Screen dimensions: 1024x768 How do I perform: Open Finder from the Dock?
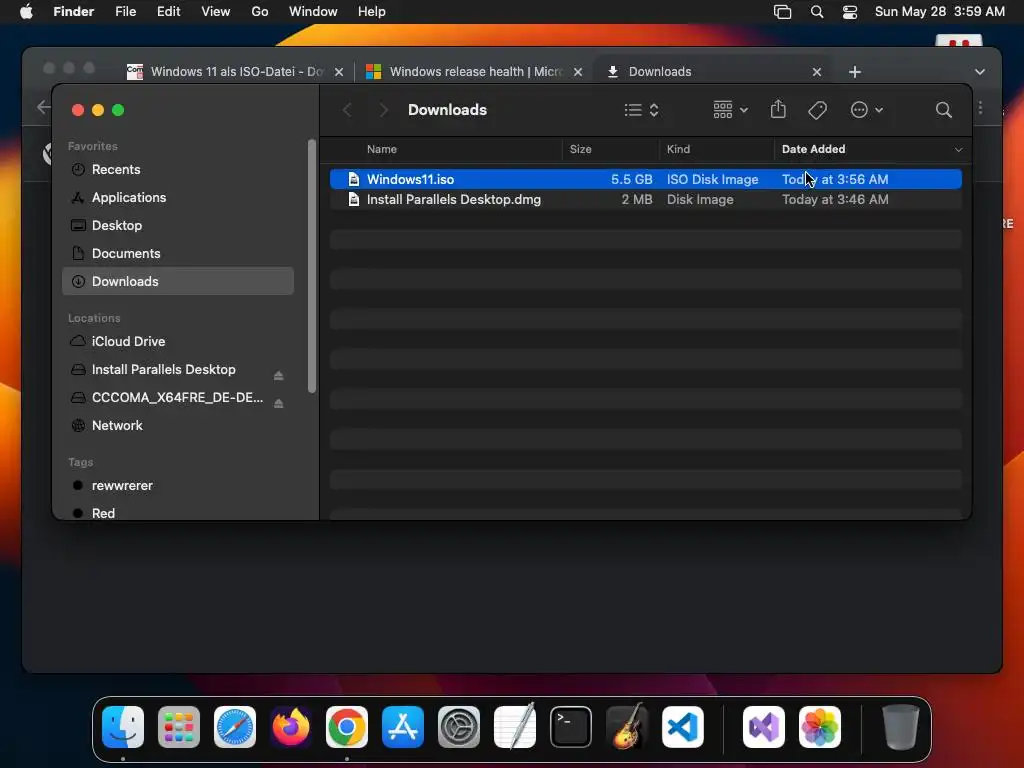click(x=123, y=727)
